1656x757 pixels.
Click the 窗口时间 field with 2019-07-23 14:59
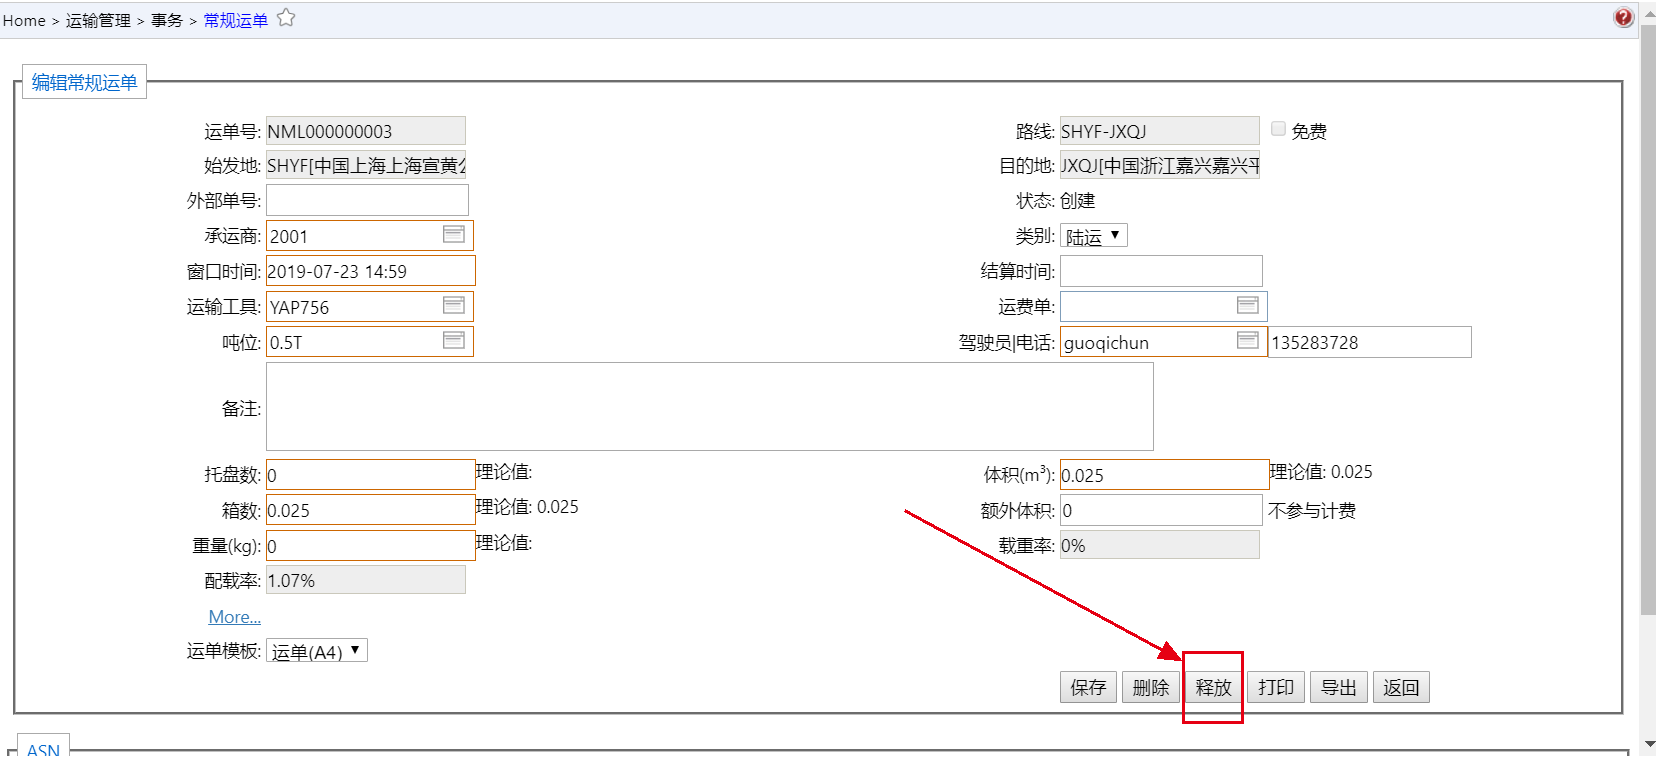[370, 271]
